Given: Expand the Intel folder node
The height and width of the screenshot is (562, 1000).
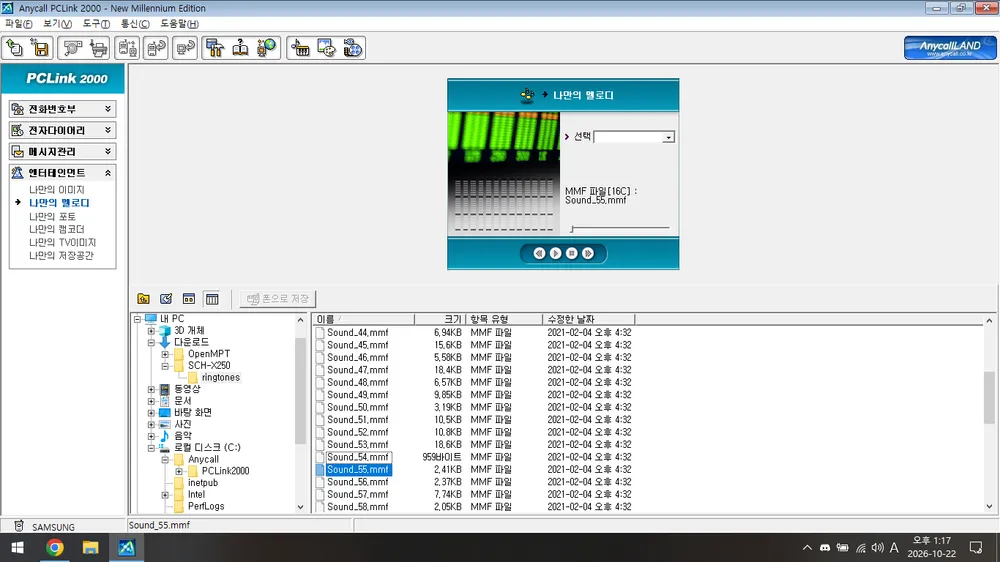Looking at the screenshot, I should point(165,495).
